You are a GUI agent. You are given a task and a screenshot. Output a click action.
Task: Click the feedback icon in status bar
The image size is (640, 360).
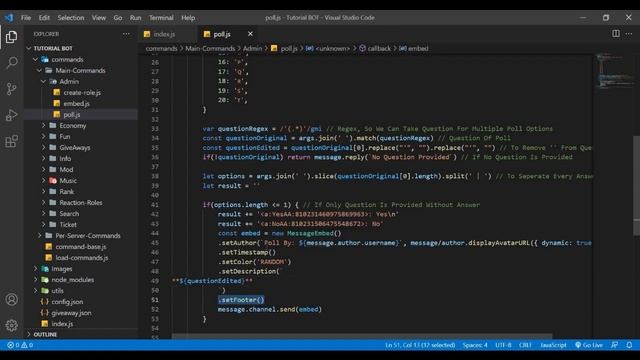614,345
